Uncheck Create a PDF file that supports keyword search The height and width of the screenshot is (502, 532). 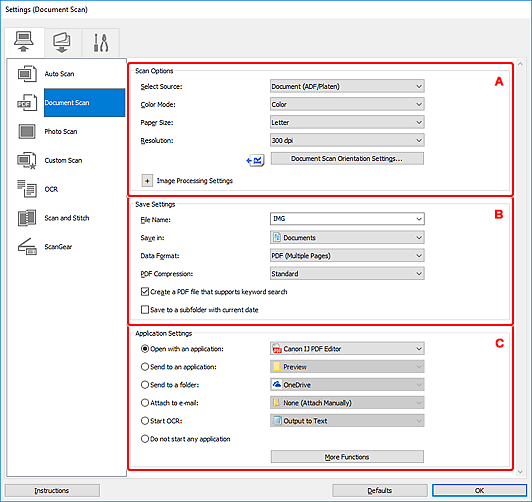[145, 291]
